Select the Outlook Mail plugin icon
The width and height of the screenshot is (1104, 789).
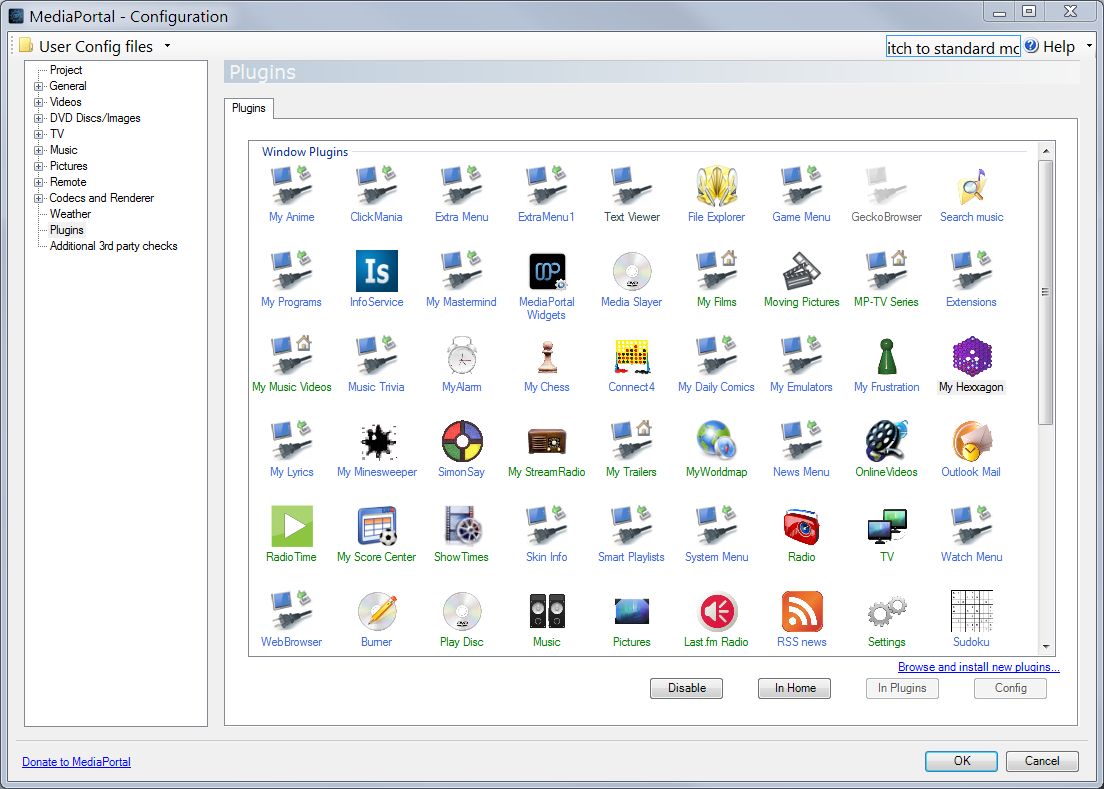pyautogui.click(x=972, y=441)
